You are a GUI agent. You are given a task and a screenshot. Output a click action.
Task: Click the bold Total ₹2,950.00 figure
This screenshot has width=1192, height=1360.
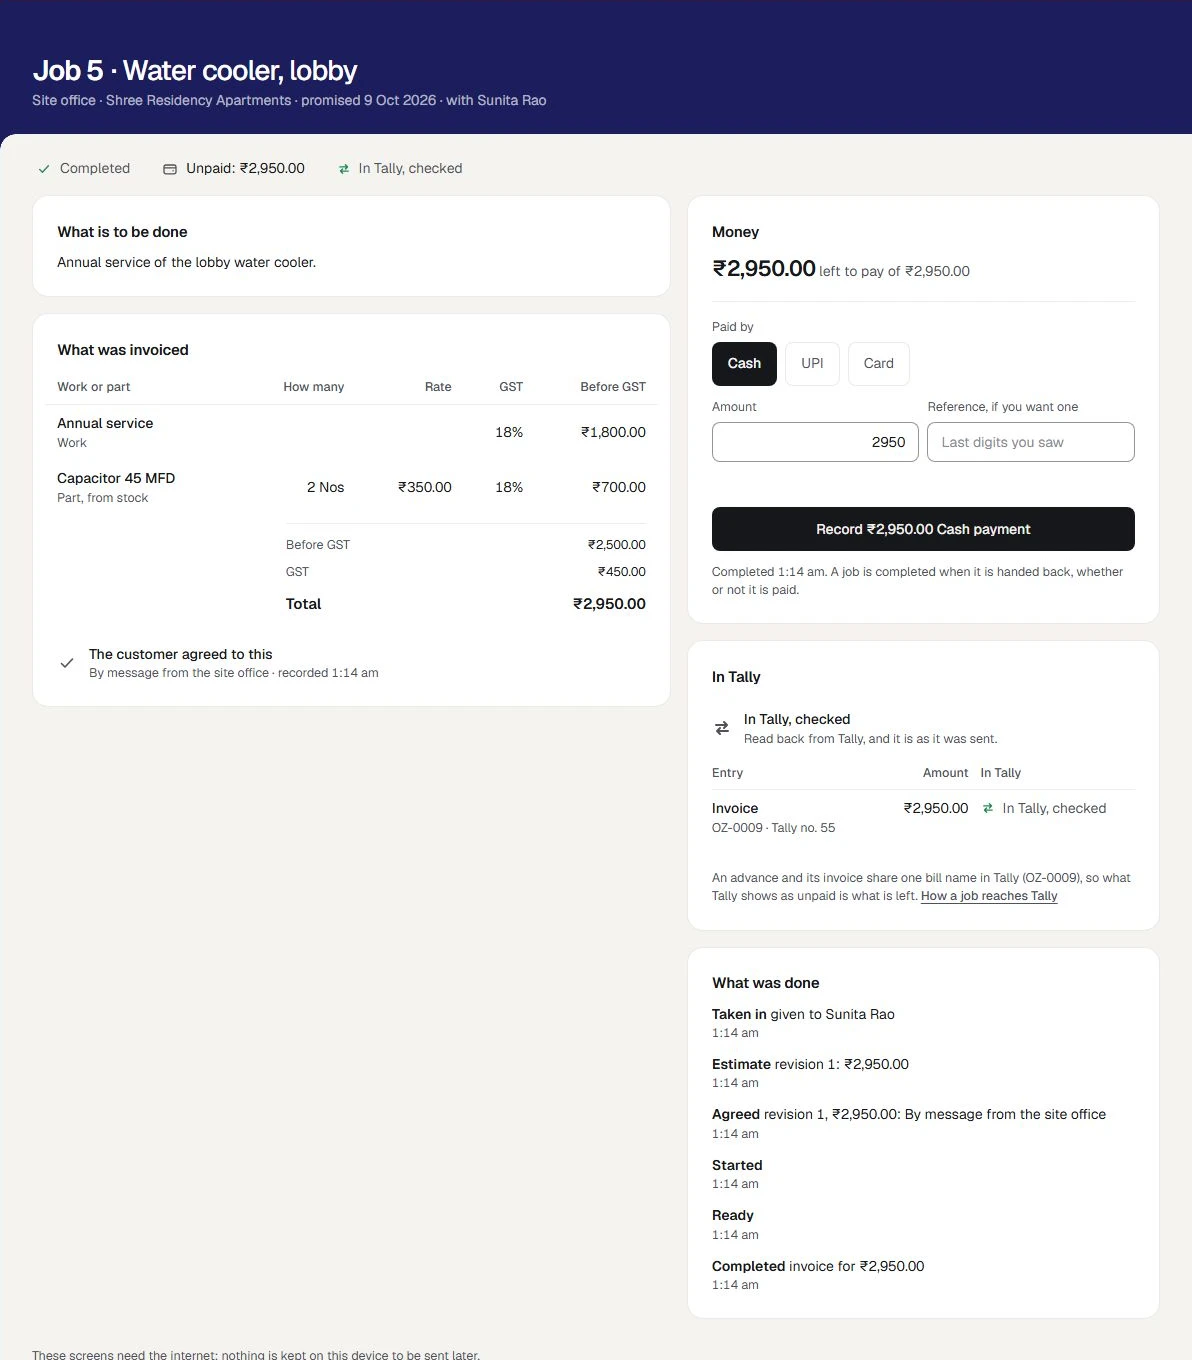pos(609,604)
